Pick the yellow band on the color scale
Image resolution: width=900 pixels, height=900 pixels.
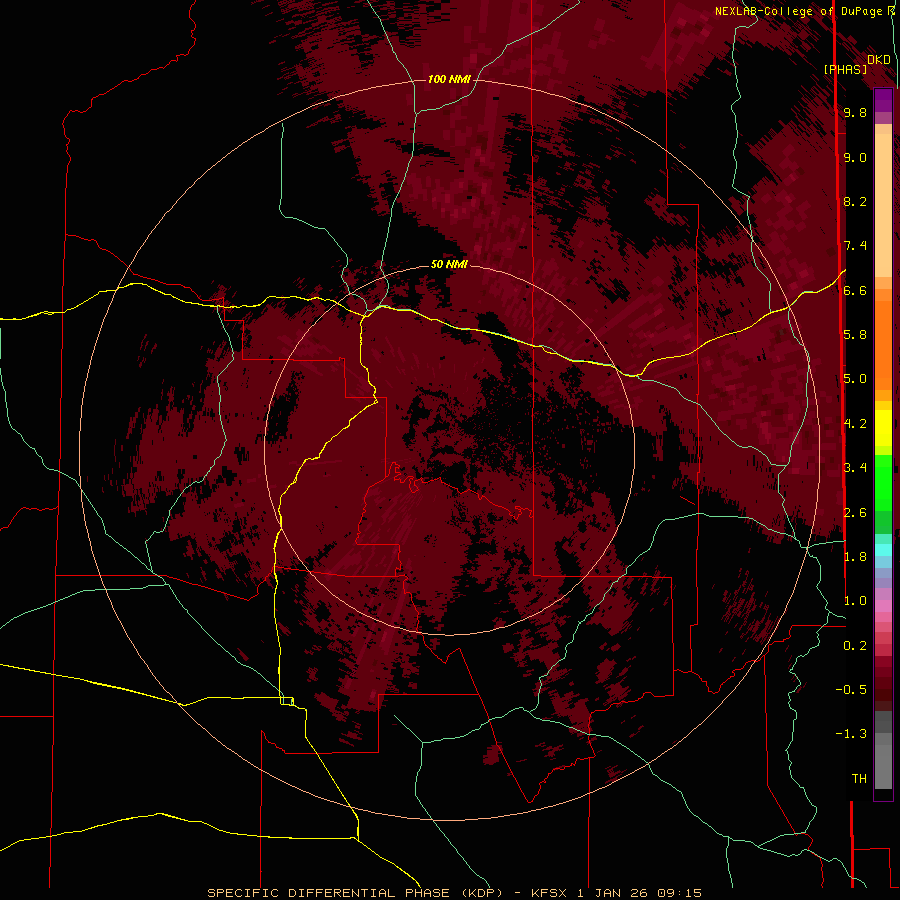pos(883,428)
